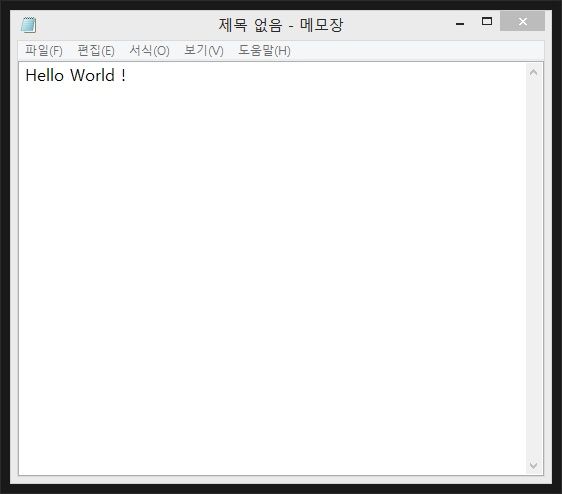Viewport: 562px width, 494px height.
Task: Click the scrollbar up arrow
Action: click(x=533, y=73)
